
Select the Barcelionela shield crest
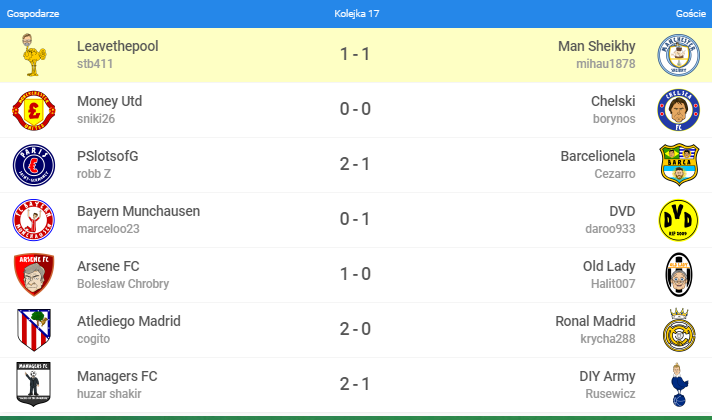click(x=679, y=164)
